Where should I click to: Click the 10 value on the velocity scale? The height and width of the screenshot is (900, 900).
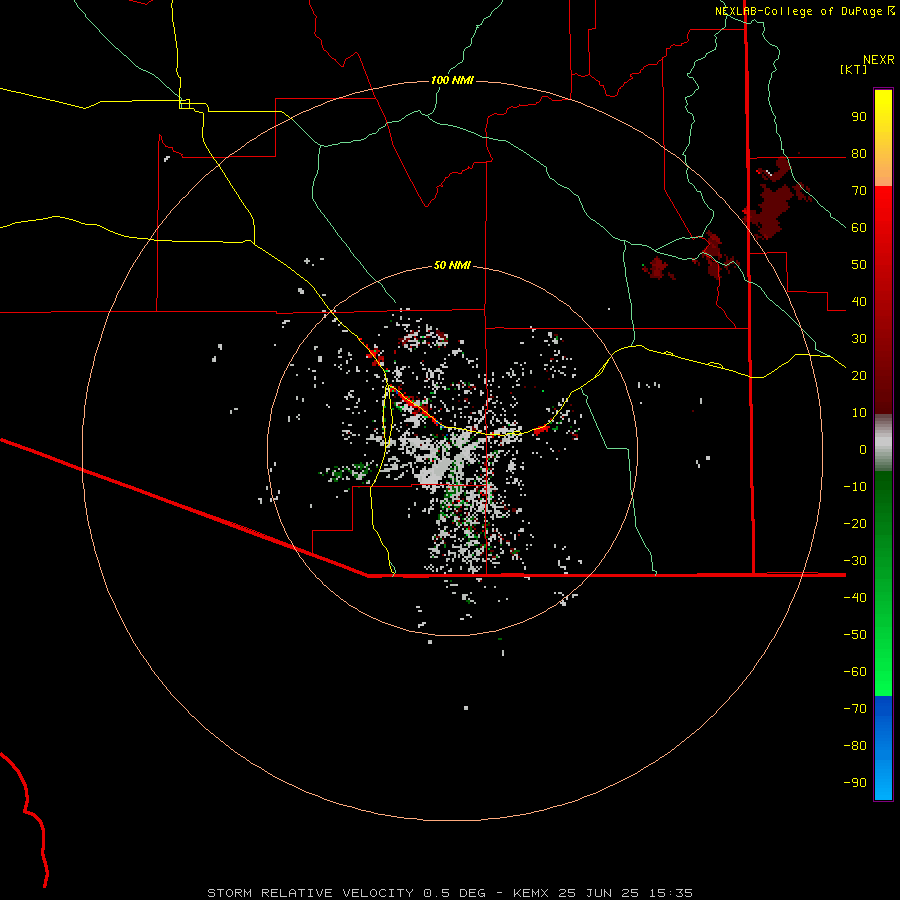click(859, 413)
